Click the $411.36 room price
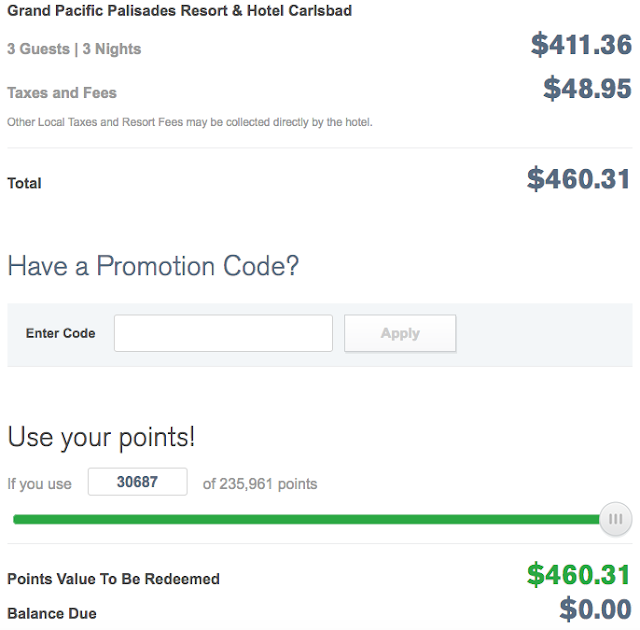This screenshot has width=640, height=630. [x=581, y=45]
